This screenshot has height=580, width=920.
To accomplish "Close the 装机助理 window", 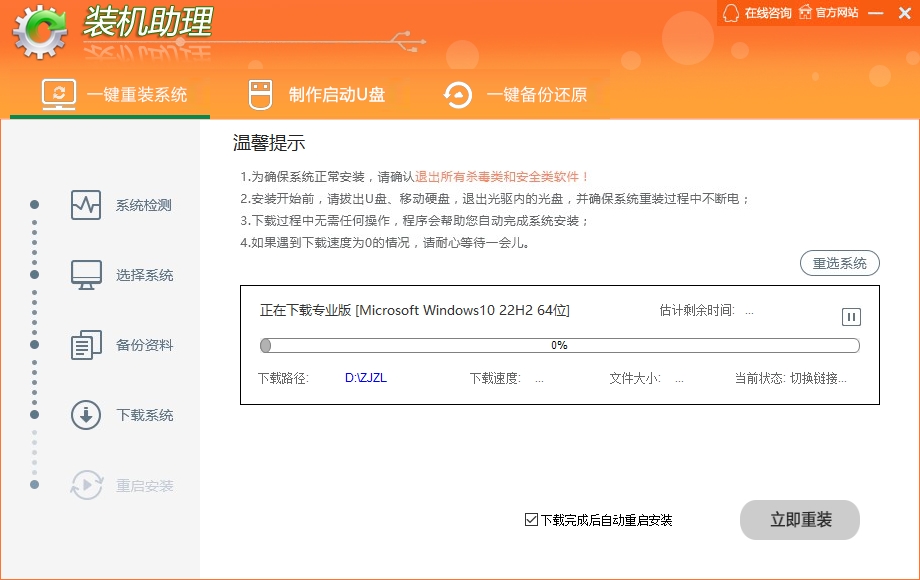I will (905, 13).
